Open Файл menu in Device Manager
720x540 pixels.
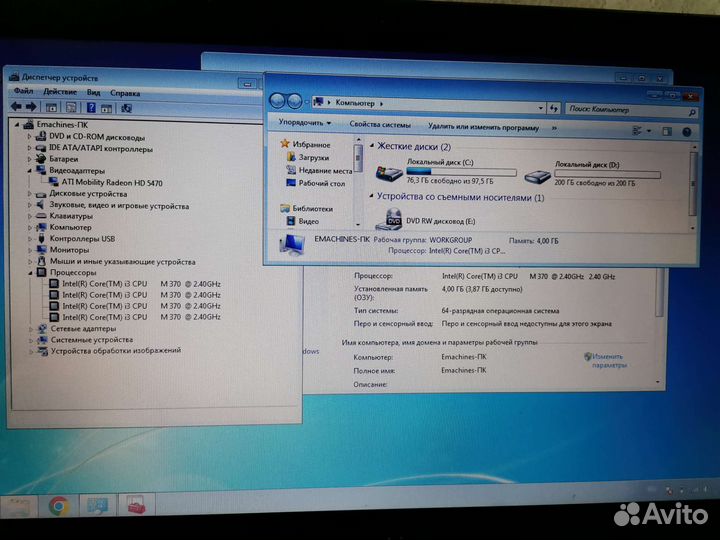coord(23,91)
